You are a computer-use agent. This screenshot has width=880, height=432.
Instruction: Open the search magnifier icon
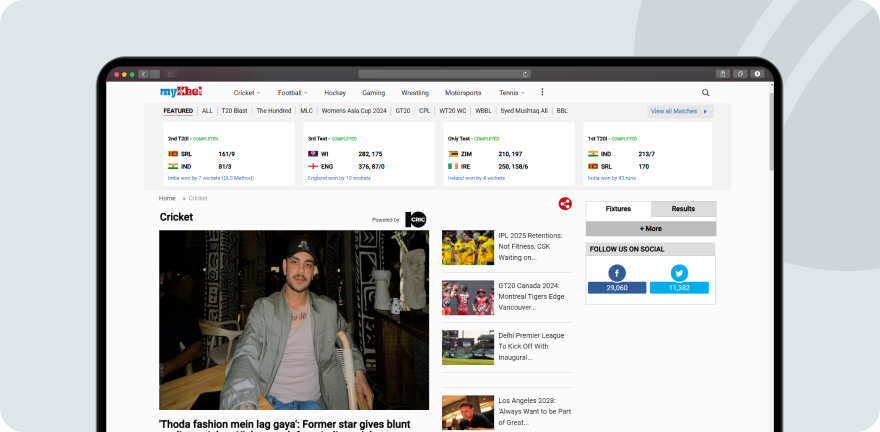tap(705, 93)
